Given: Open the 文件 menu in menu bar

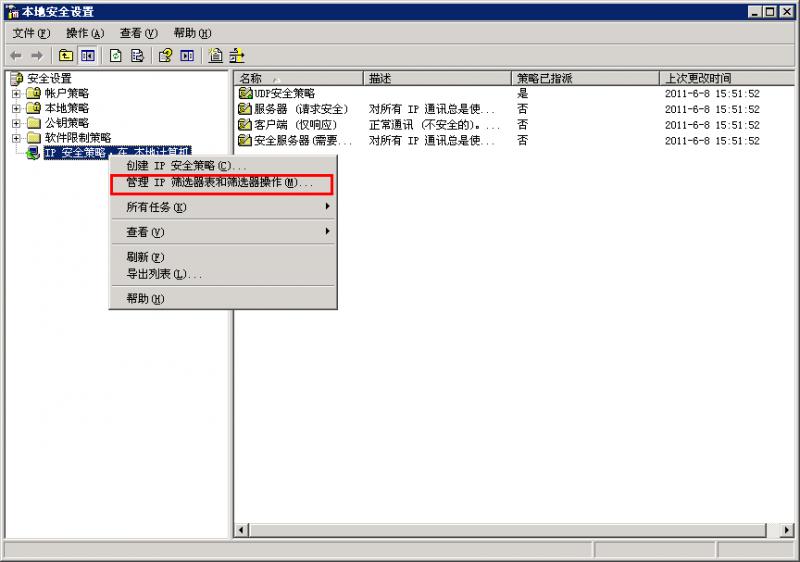Looking at the screenshot, I should (x=30, y=33).
